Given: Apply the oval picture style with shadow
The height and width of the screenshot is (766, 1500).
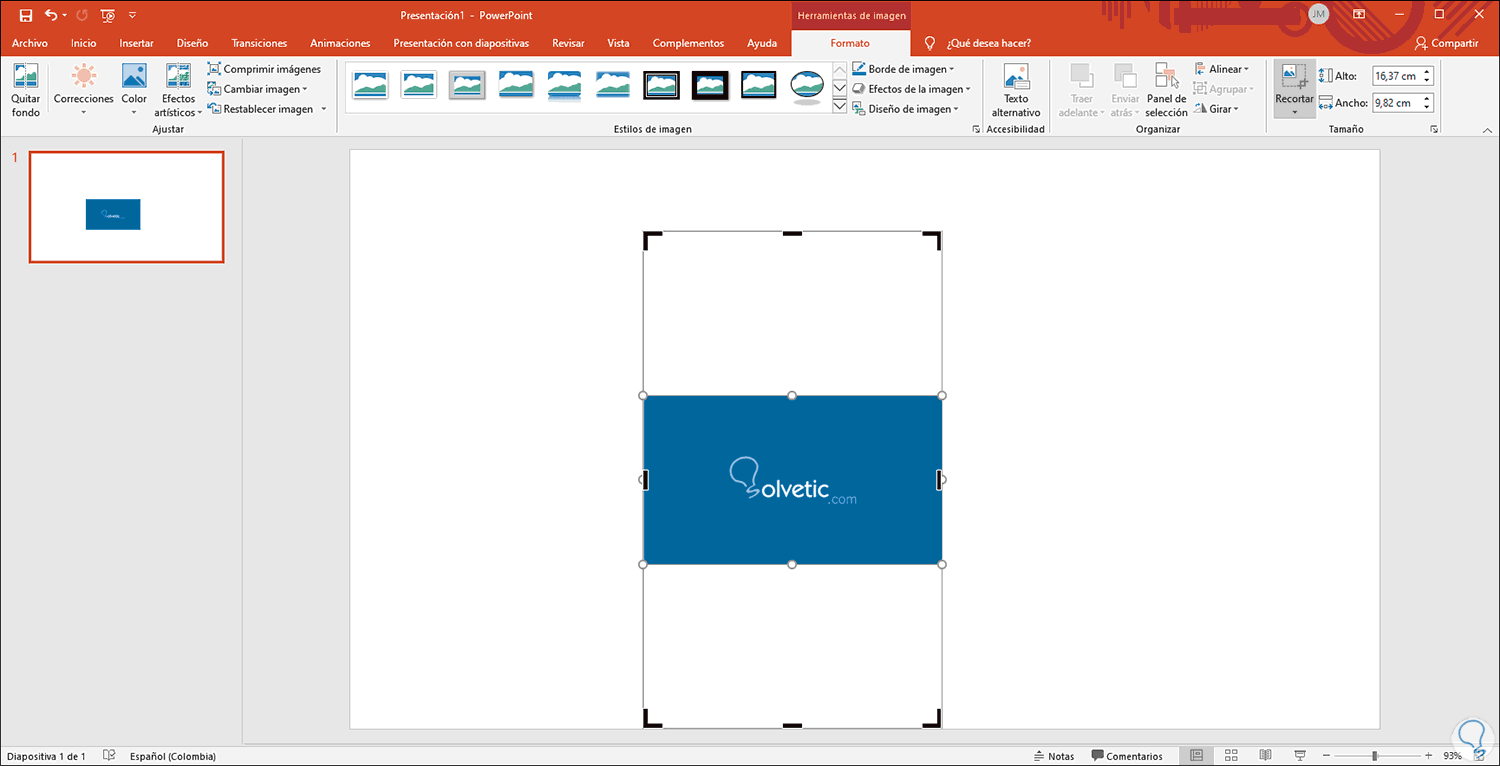Looking at the screenshot, I should [807, 86].
